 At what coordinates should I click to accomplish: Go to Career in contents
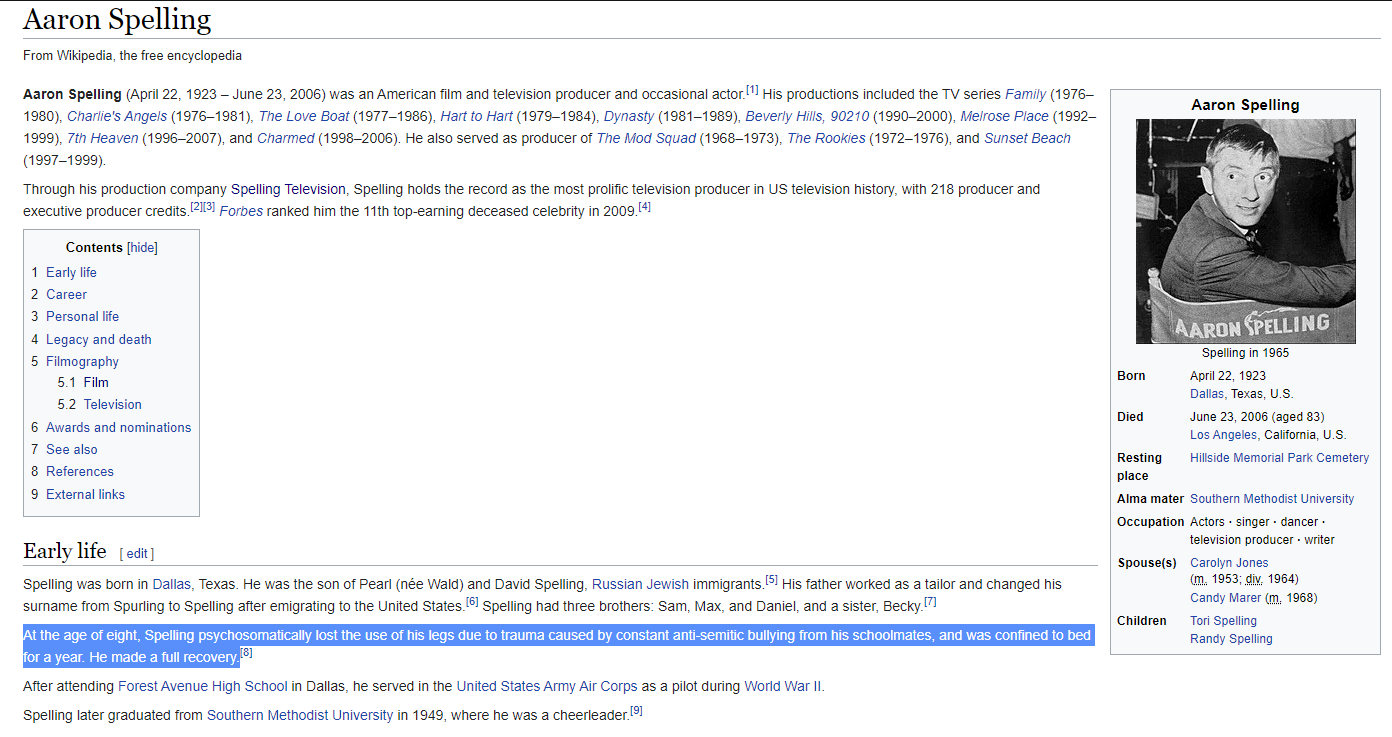pos(66,294)
